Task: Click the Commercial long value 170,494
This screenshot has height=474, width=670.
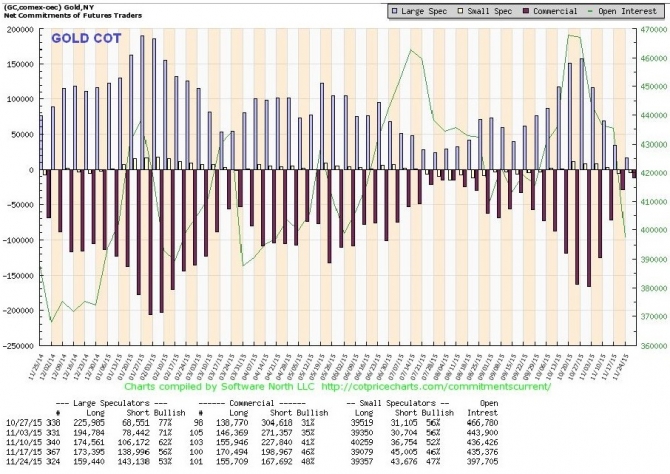Action: [232, 452]
